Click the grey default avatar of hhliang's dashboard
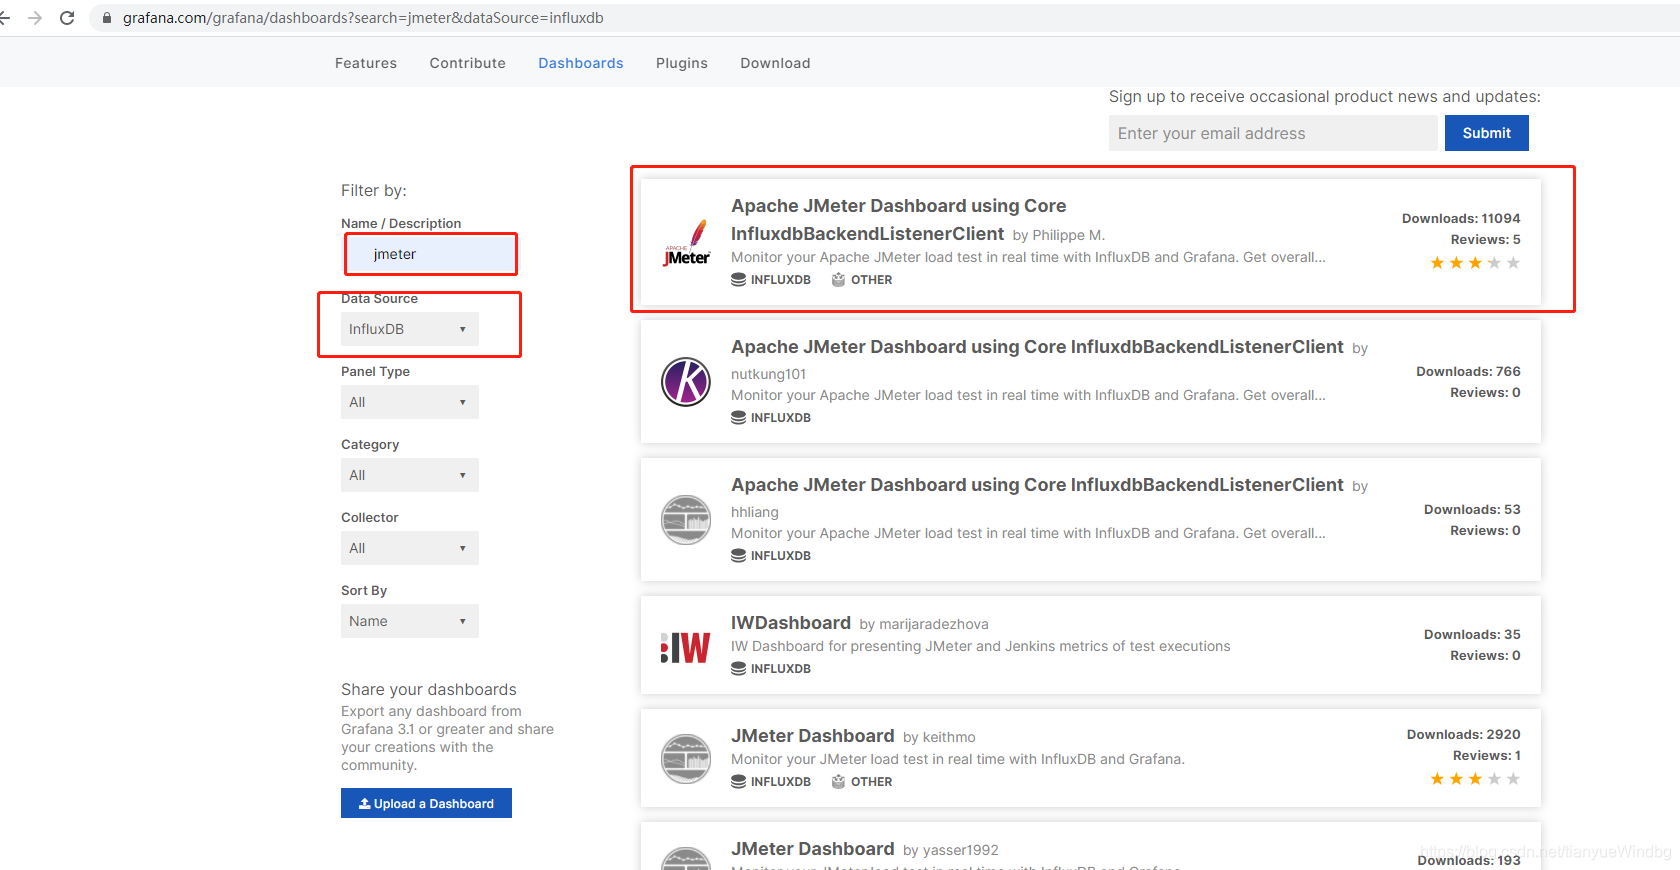 click(x=686, y=519)
